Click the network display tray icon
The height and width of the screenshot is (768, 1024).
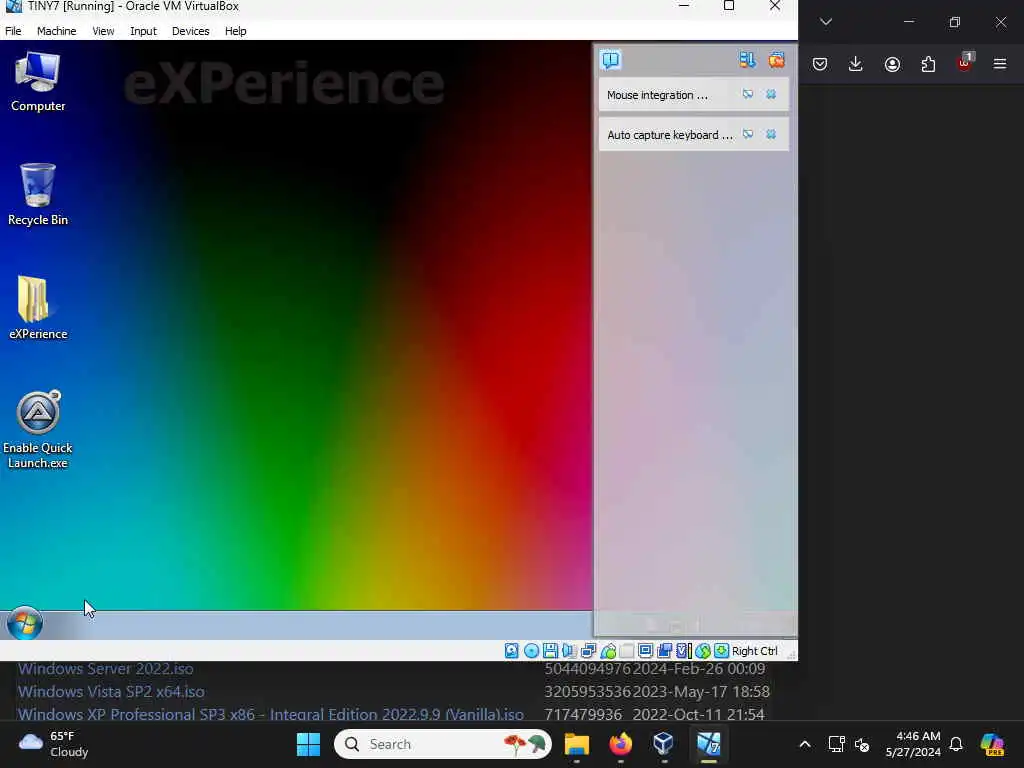point(837,744)
